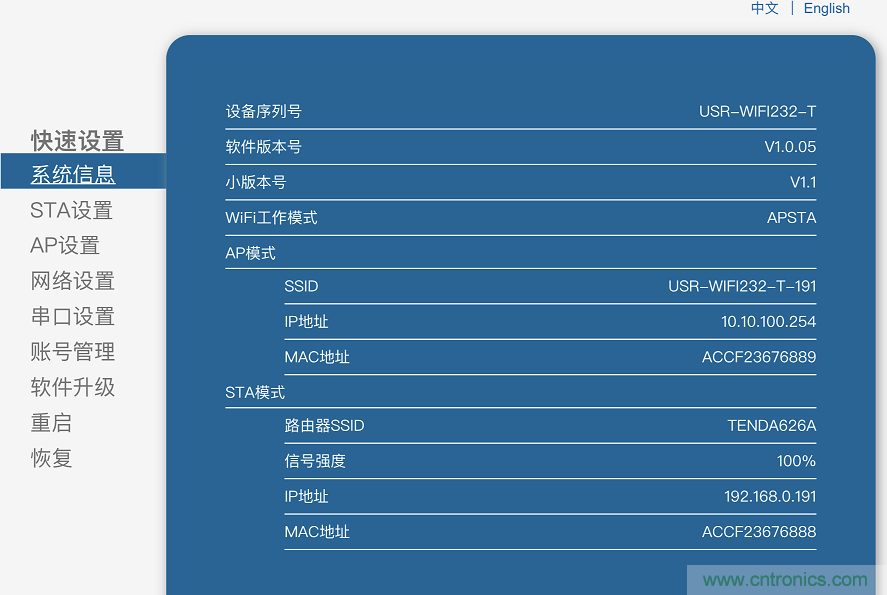The width and height of the screenshot is (887, 595).
Task: Visit the www.cntronics.com watermark link
Action: [x=784, y=578]
